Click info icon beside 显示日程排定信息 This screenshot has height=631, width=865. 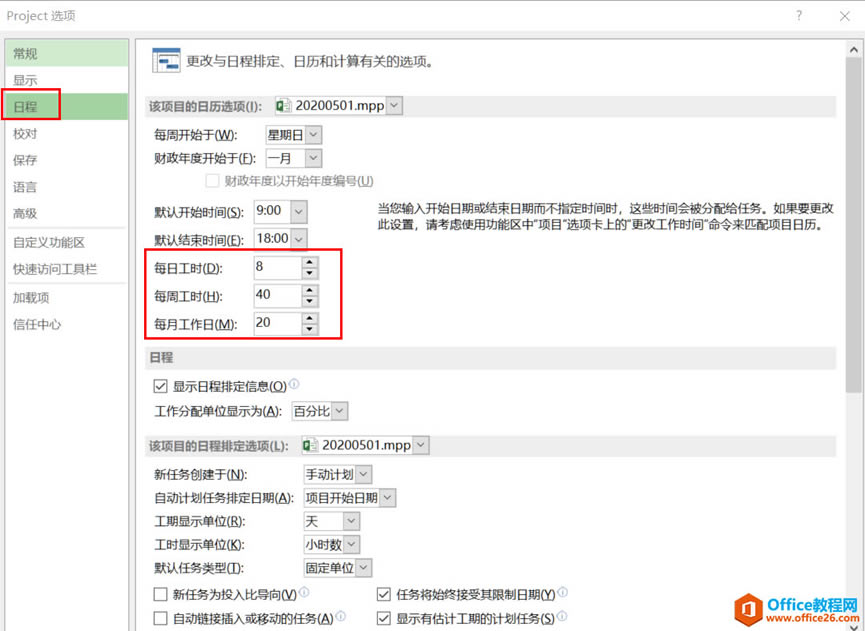click(294, 383)
